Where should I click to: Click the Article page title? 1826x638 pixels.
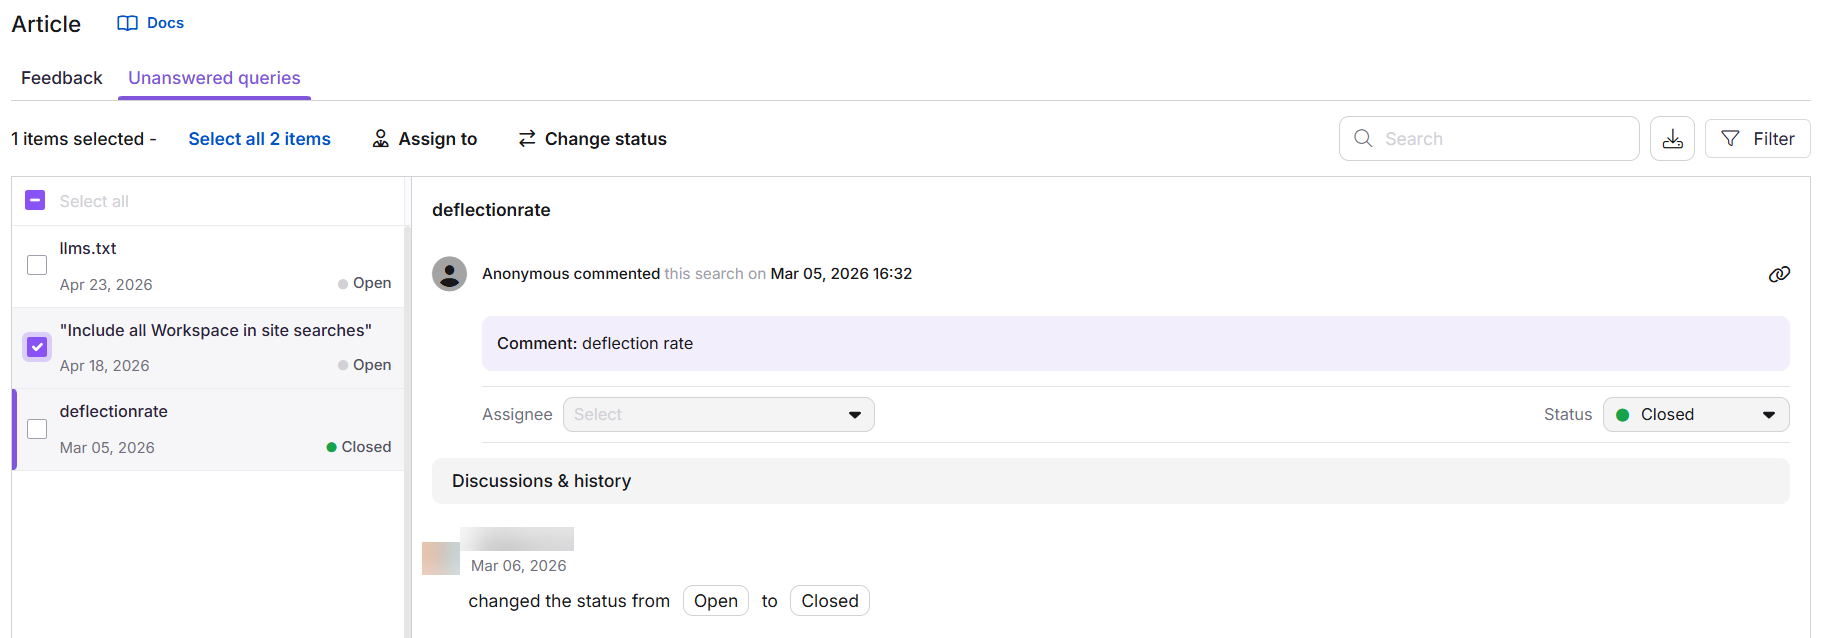coord(46,24)
